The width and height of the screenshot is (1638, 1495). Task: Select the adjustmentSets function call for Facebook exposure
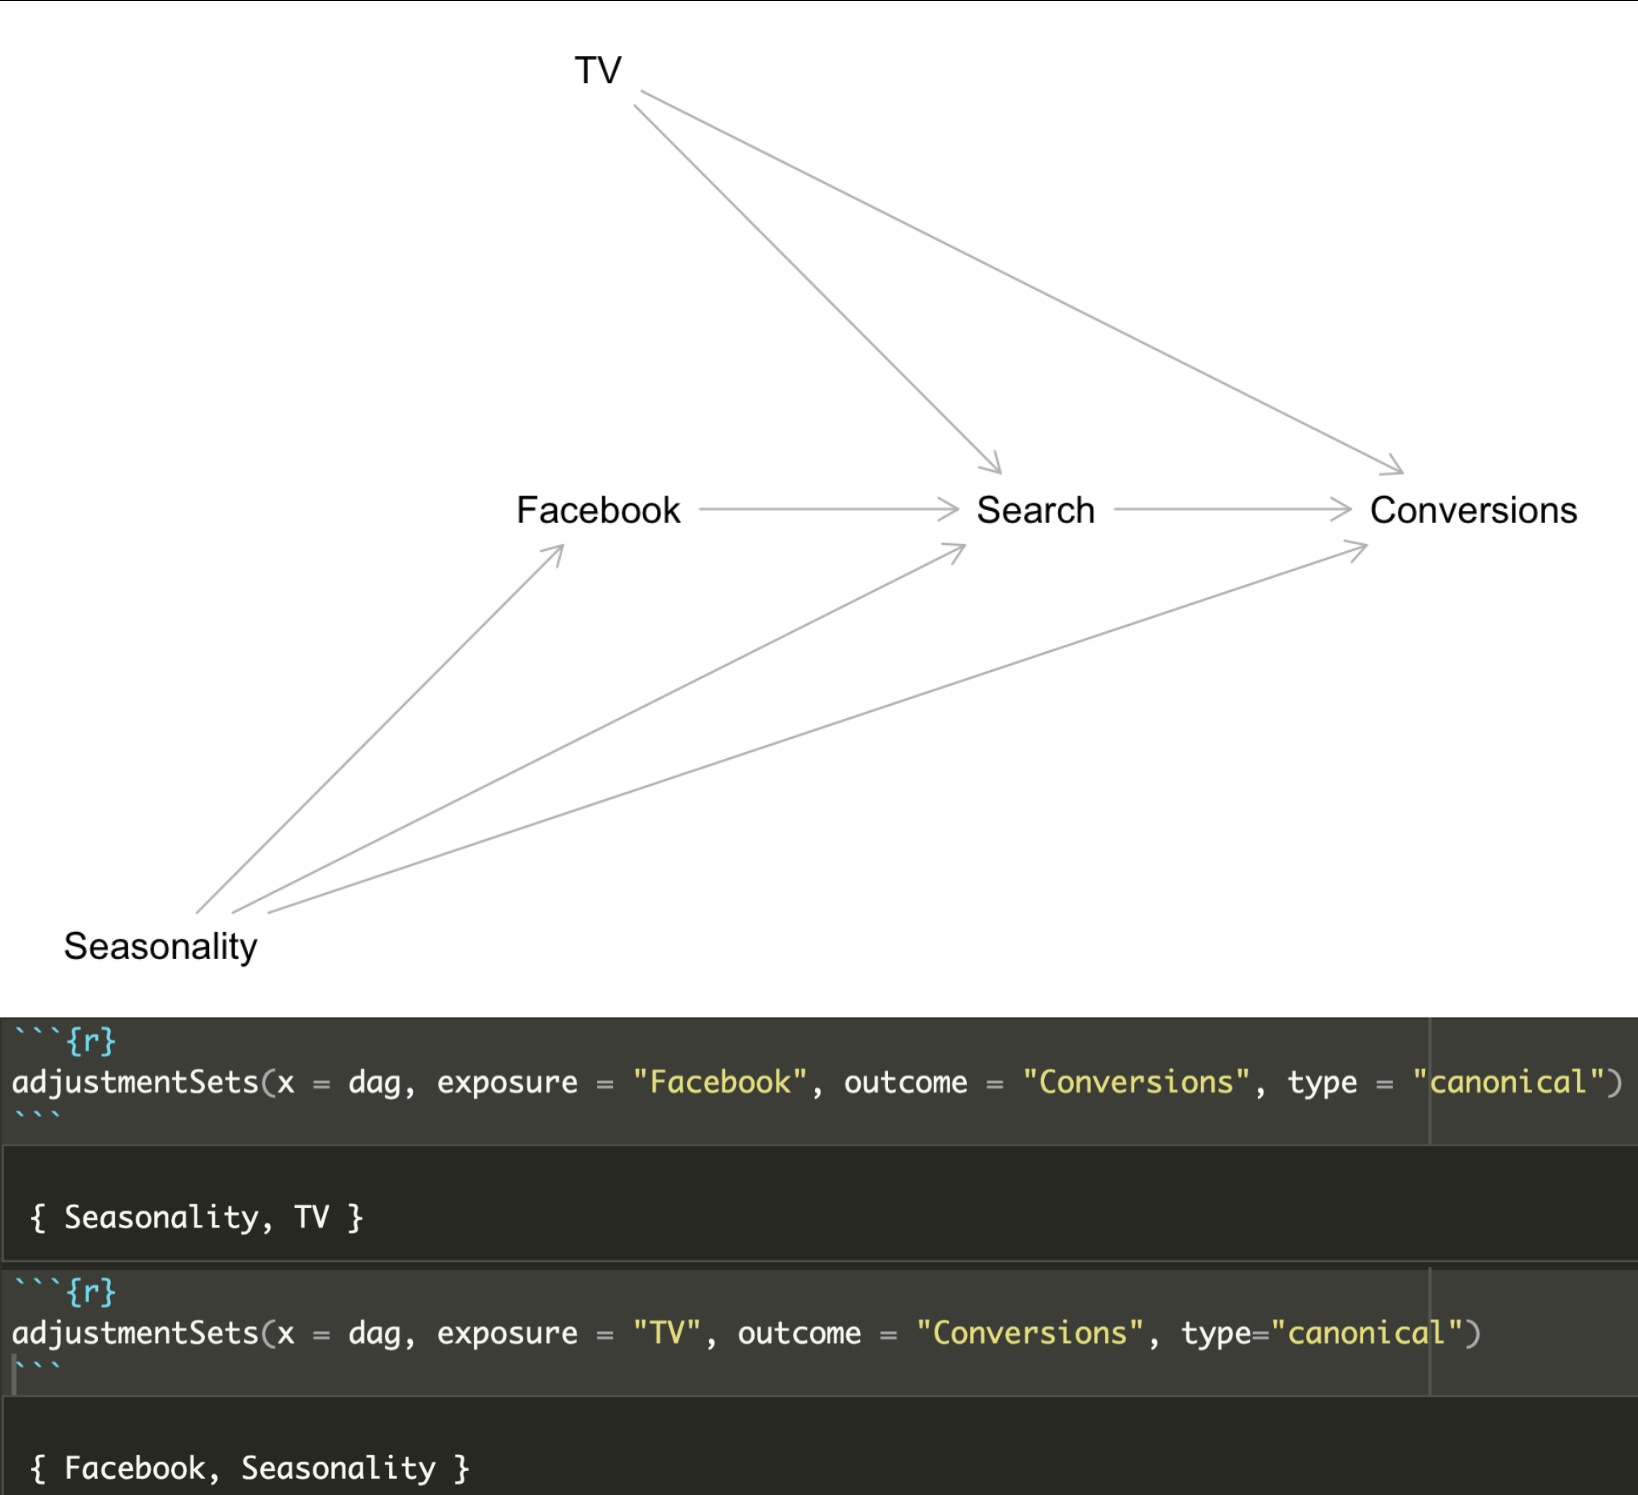[x=135, y=1082]
